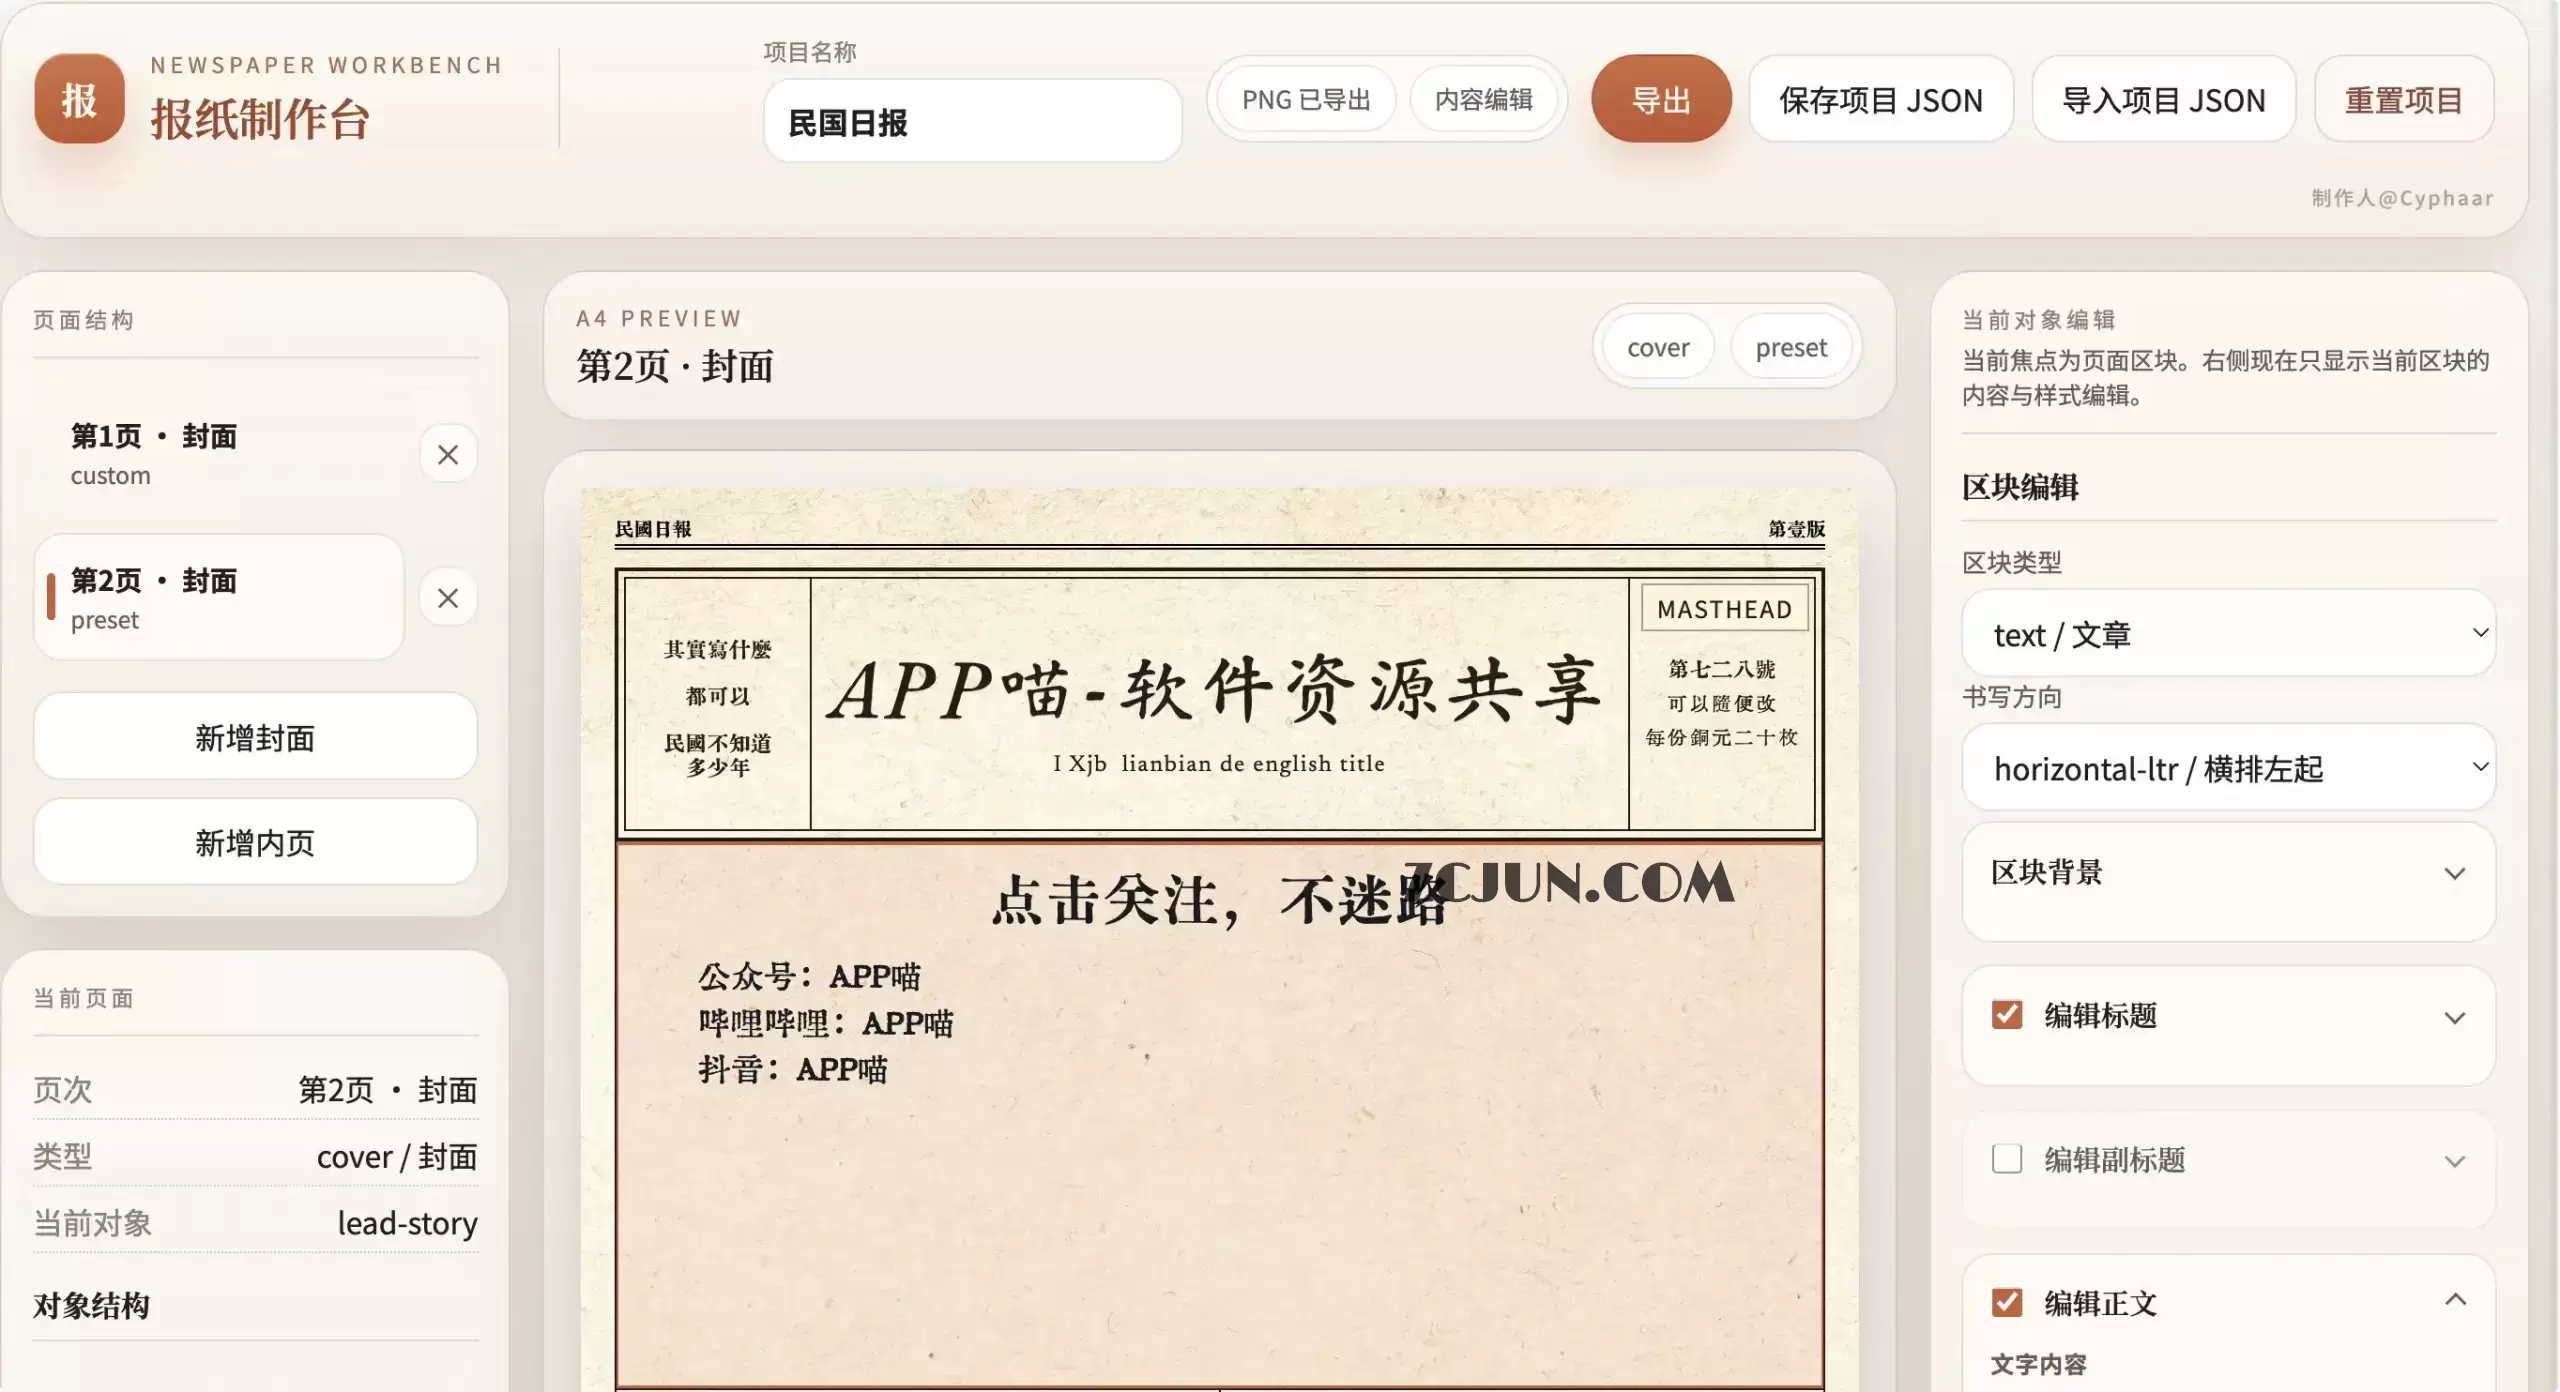Click the cover / 封面 type value
The image size is (2560, 1392).
point(396,1156)
